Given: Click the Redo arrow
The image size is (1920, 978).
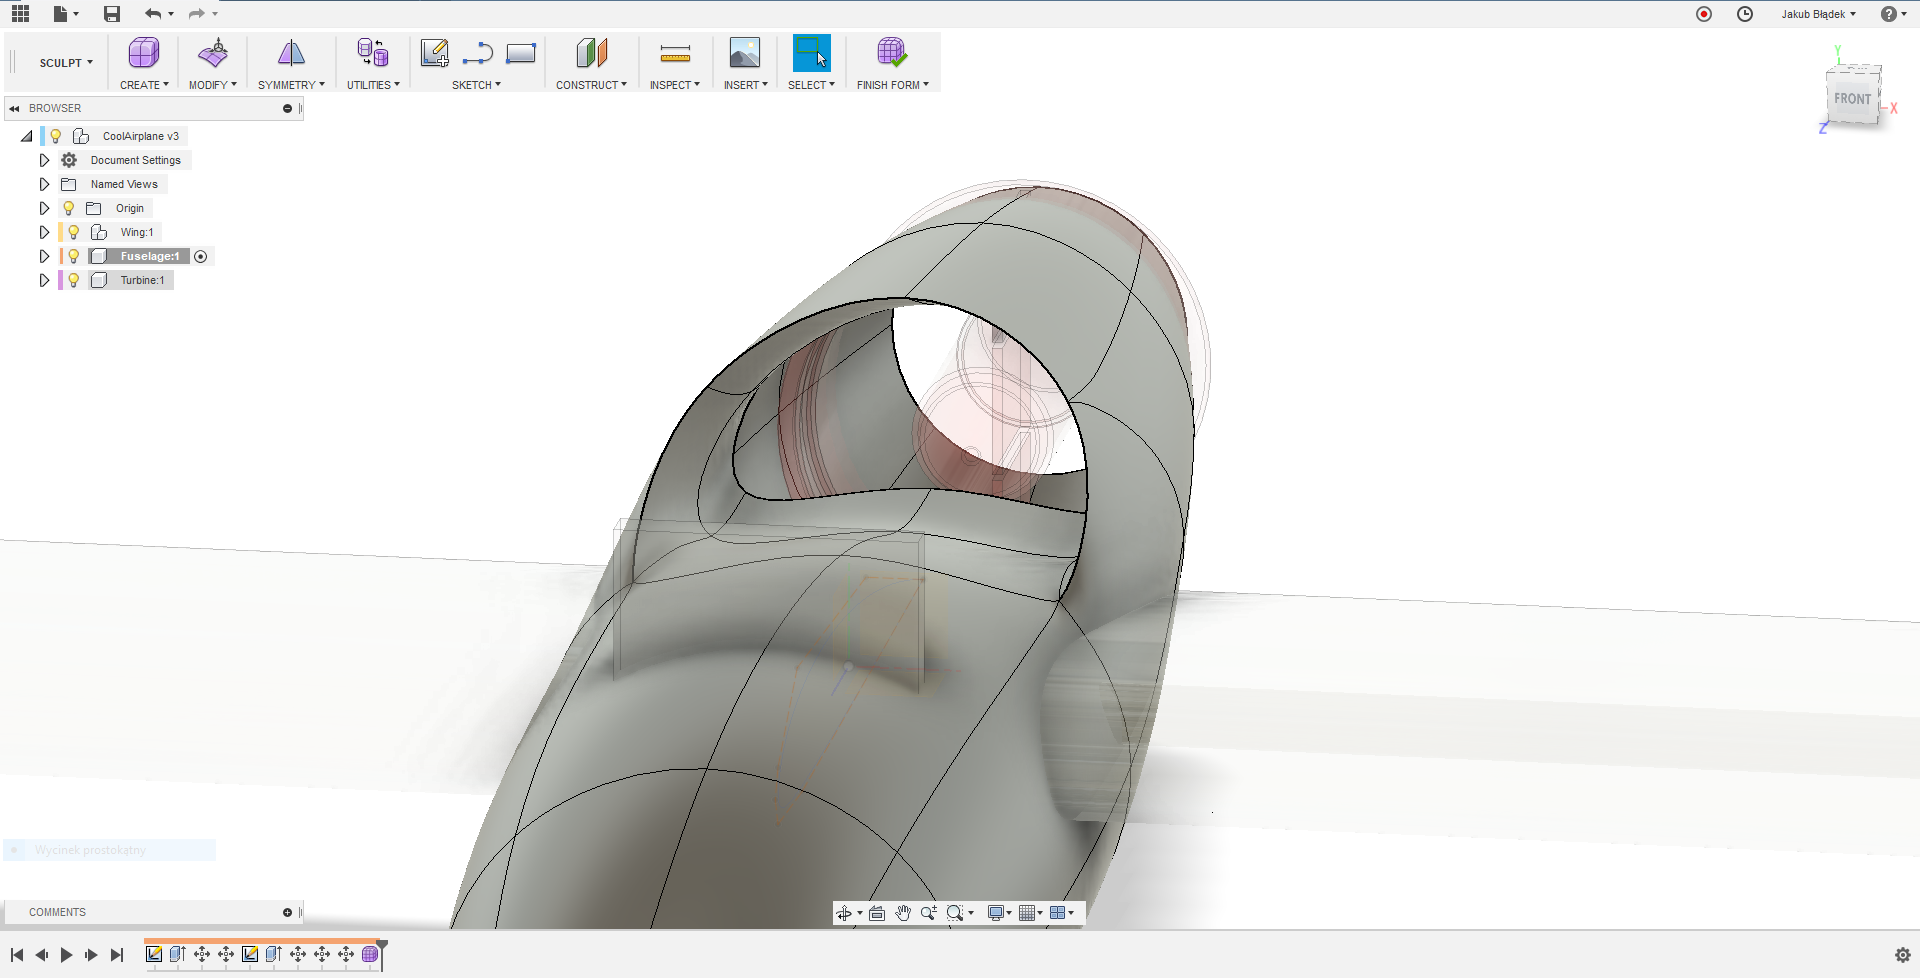Looking at the screenshot, I should coord(197,14).
